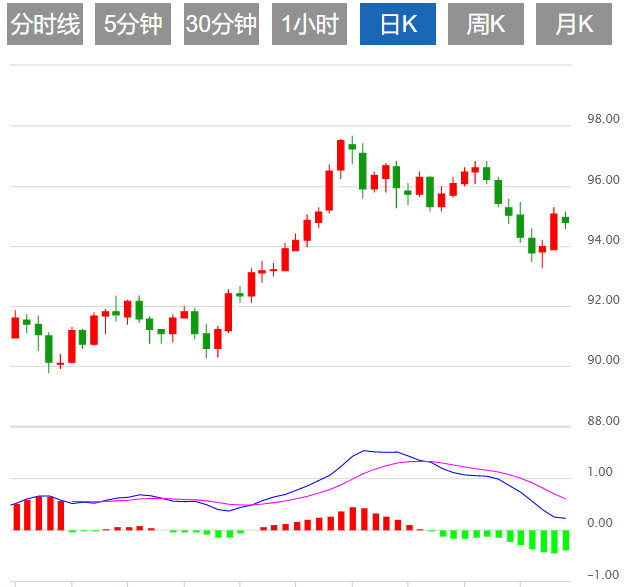Open the 月K monthly chart

(573, 25)
